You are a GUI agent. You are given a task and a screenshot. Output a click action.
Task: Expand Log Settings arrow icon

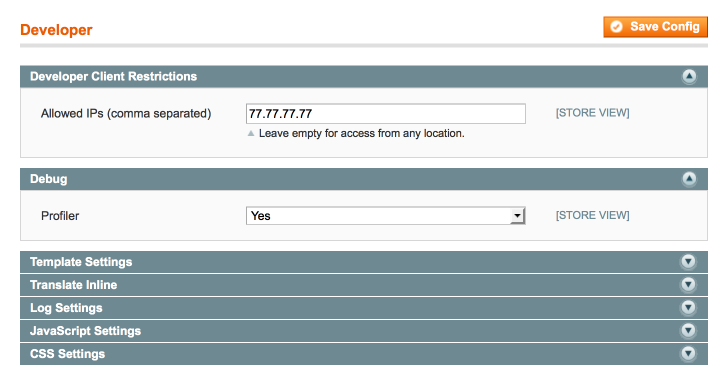(688, 308)
